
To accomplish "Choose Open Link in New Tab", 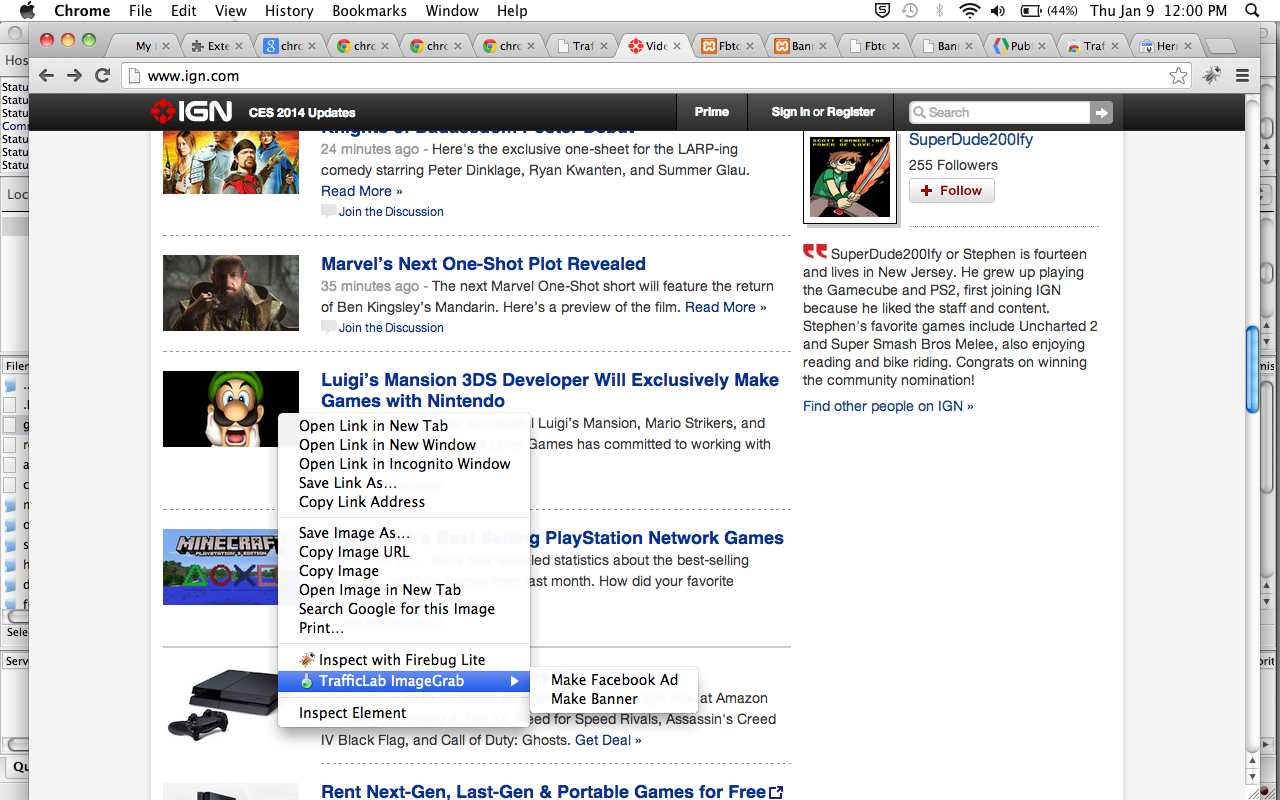I will tap(373, 426).
